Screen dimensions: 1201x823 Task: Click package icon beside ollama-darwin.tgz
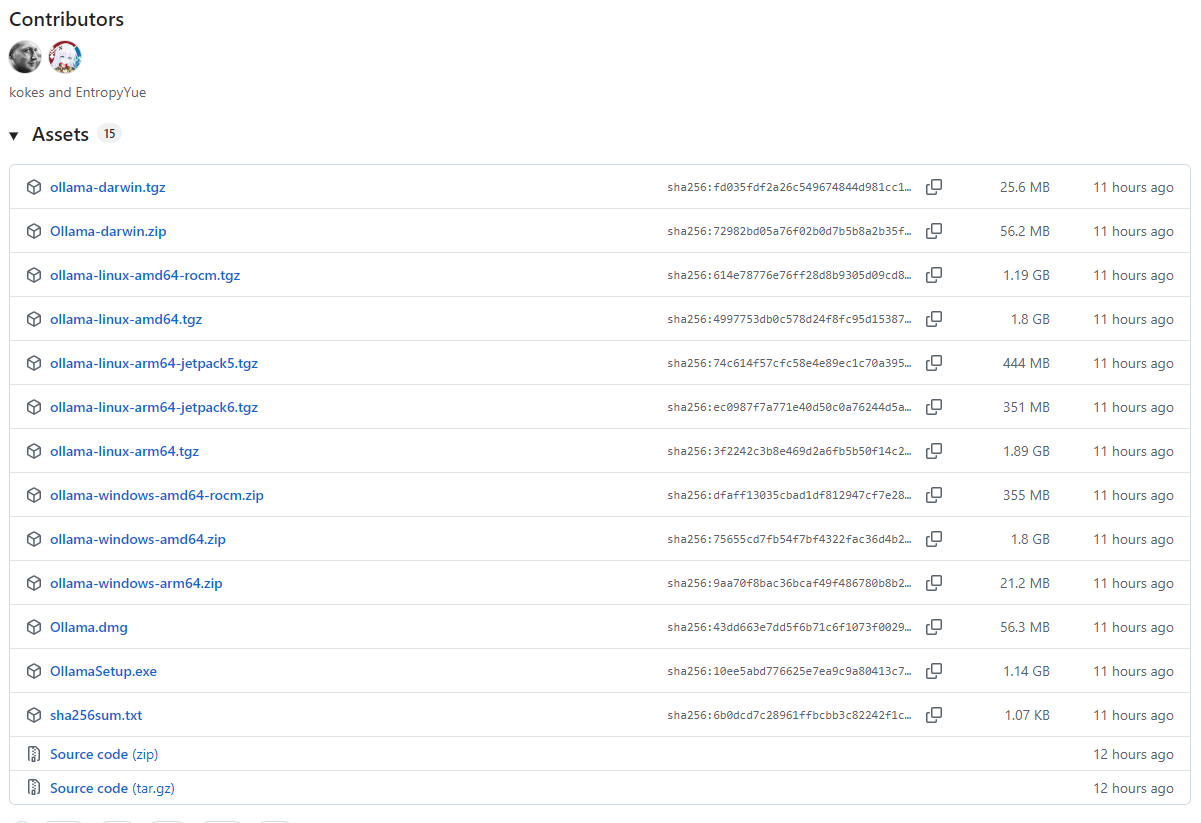[x=34, y=187]
